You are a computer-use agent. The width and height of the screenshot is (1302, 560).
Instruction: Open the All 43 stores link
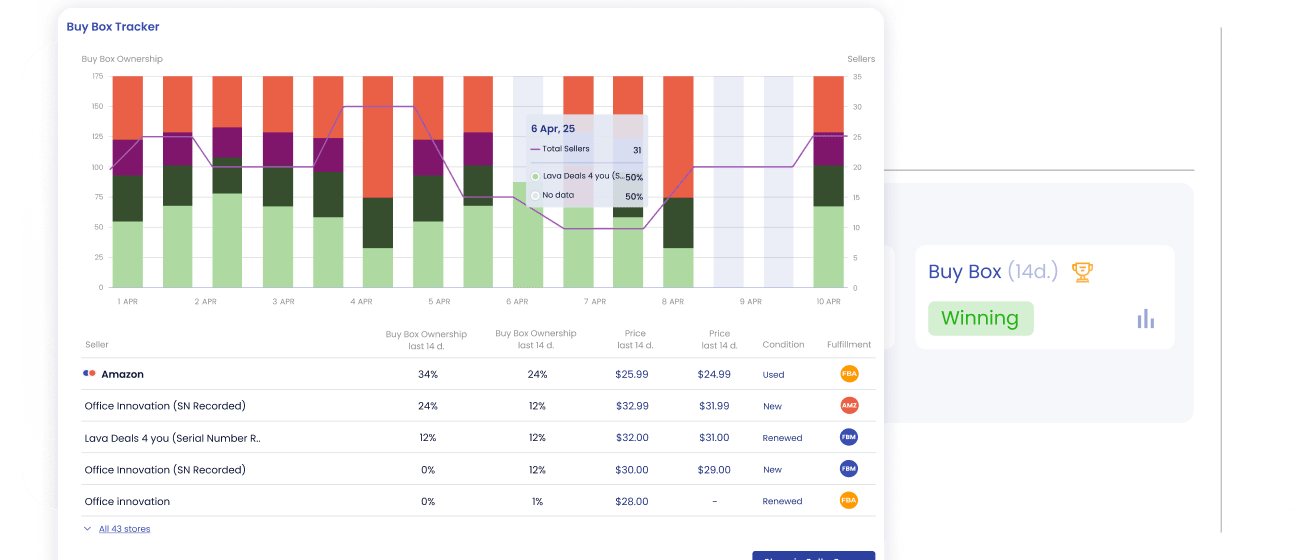124,529
